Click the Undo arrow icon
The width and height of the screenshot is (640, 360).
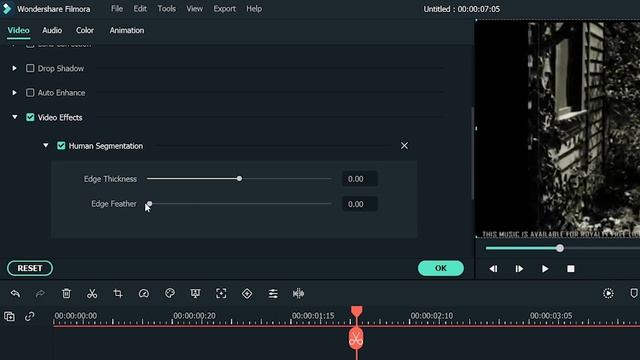[x=15, y=293]
